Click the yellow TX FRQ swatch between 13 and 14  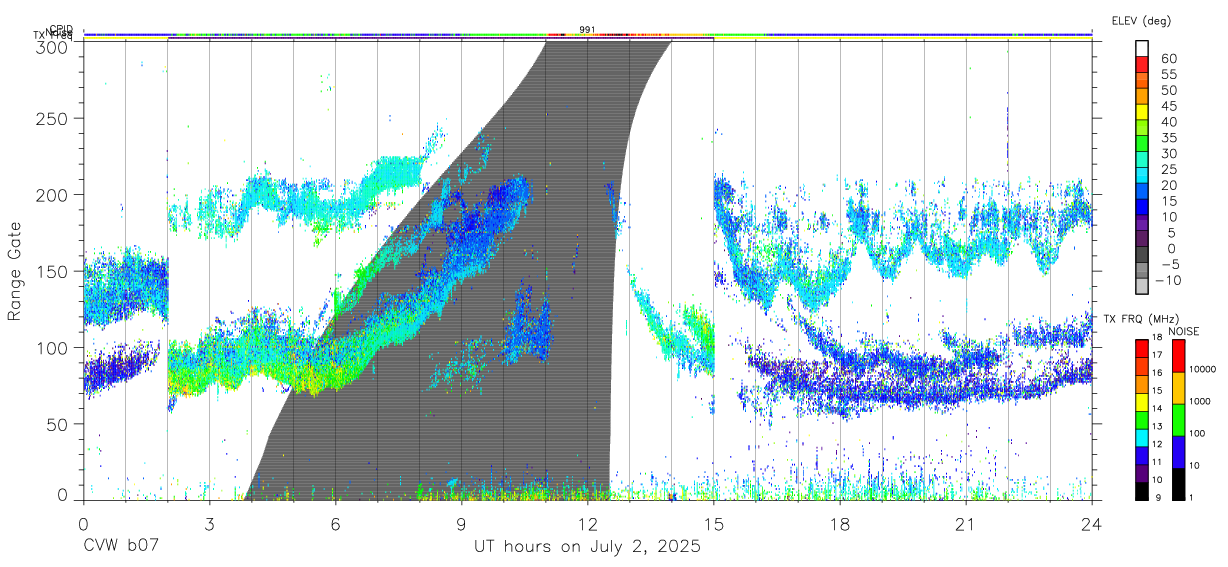tap(1142, 402)
